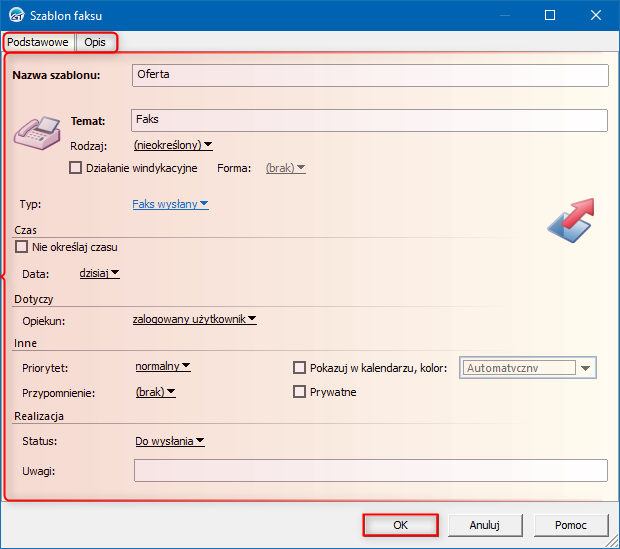Click the Inne section header text
This screenshot has width=620, height=549.
tap(25, 343)
